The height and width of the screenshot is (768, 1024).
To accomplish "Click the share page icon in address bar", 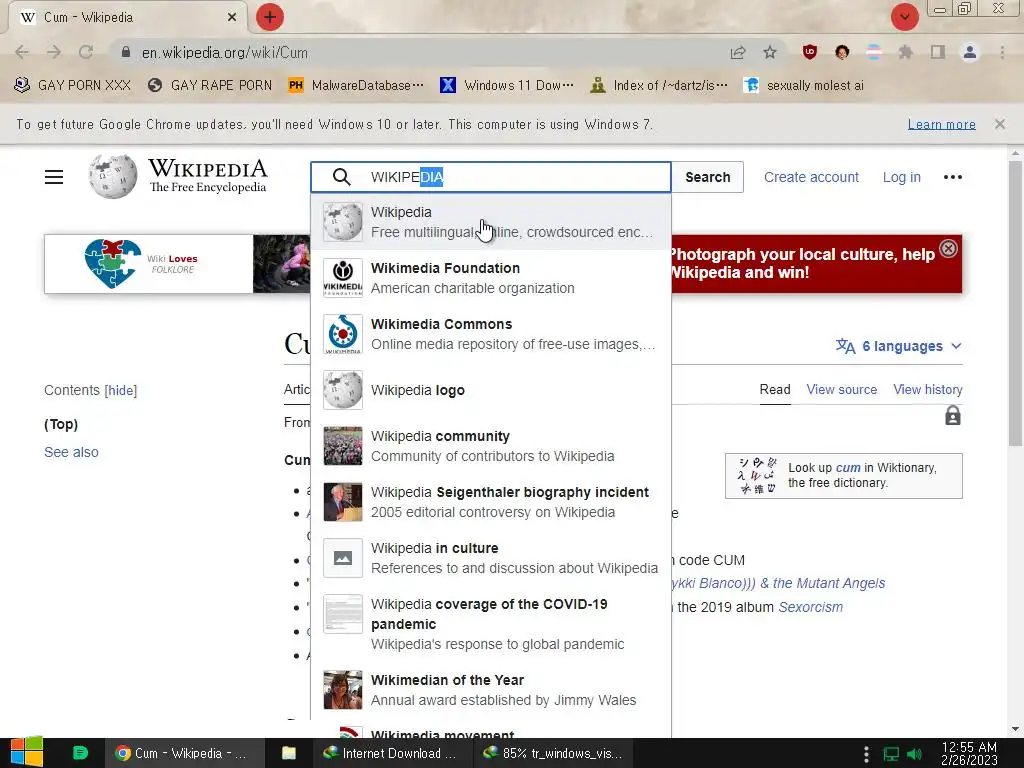I will pyautogui.click(x=738, y=52).
